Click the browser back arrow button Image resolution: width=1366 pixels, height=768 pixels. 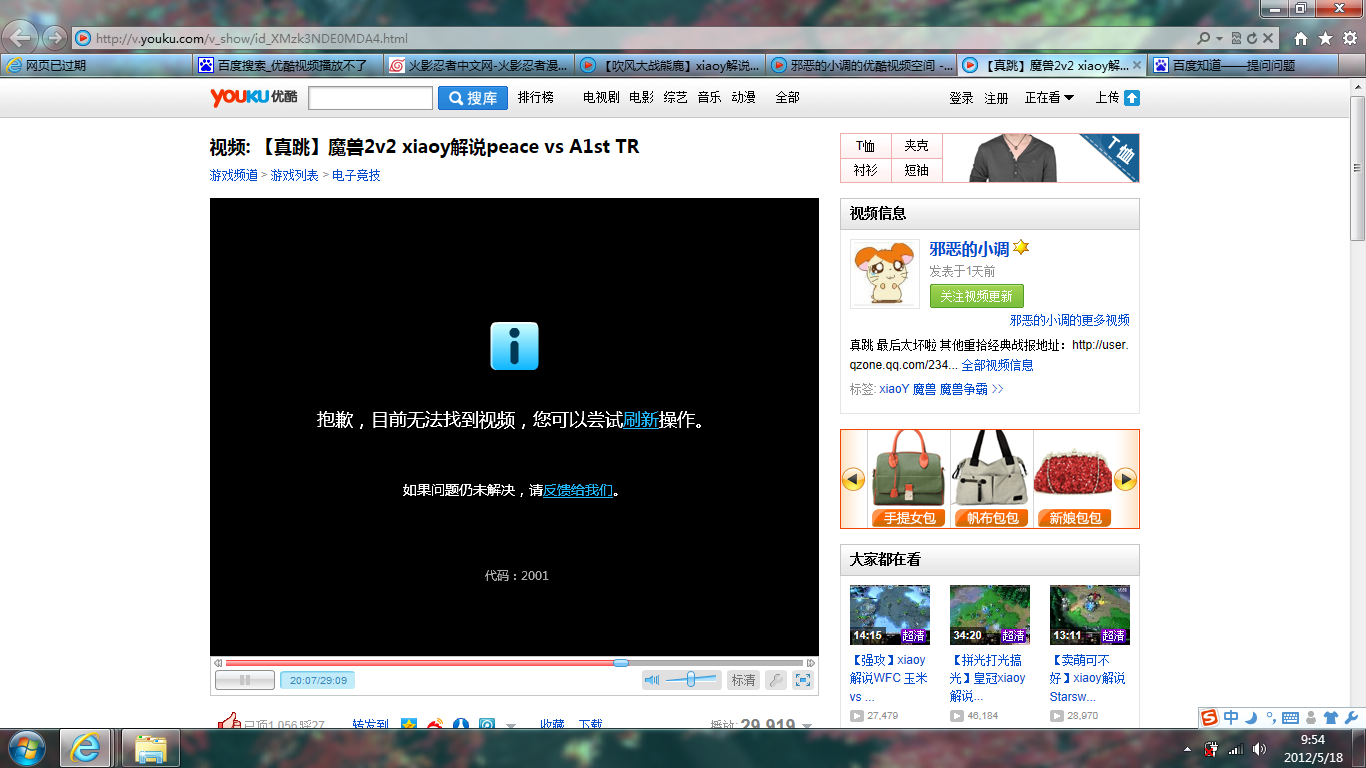point(22,38)
